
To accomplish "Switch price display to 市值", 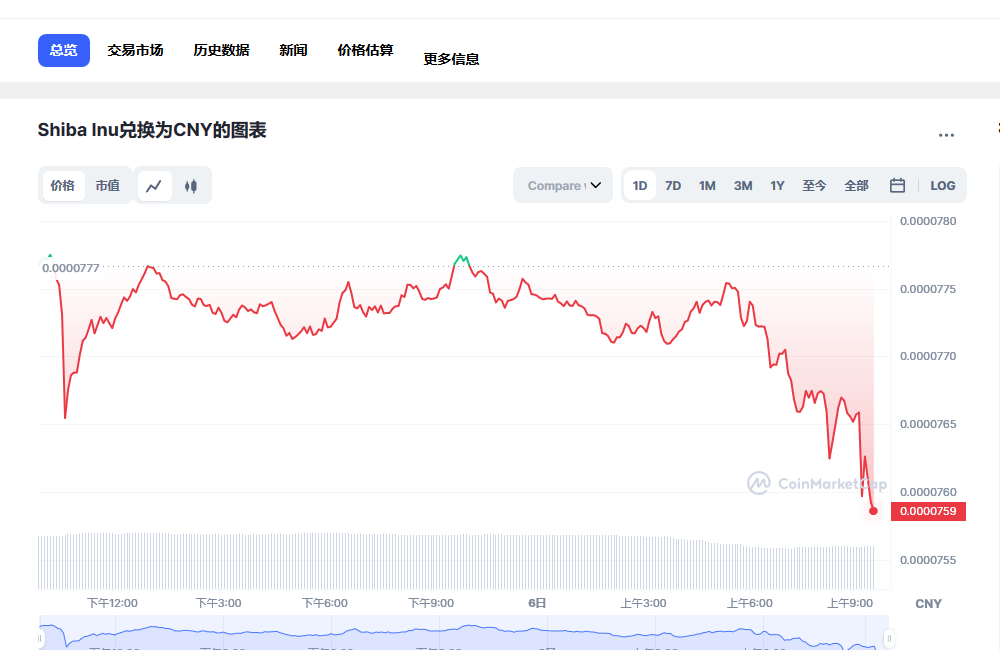I will (x=110, y=185).
